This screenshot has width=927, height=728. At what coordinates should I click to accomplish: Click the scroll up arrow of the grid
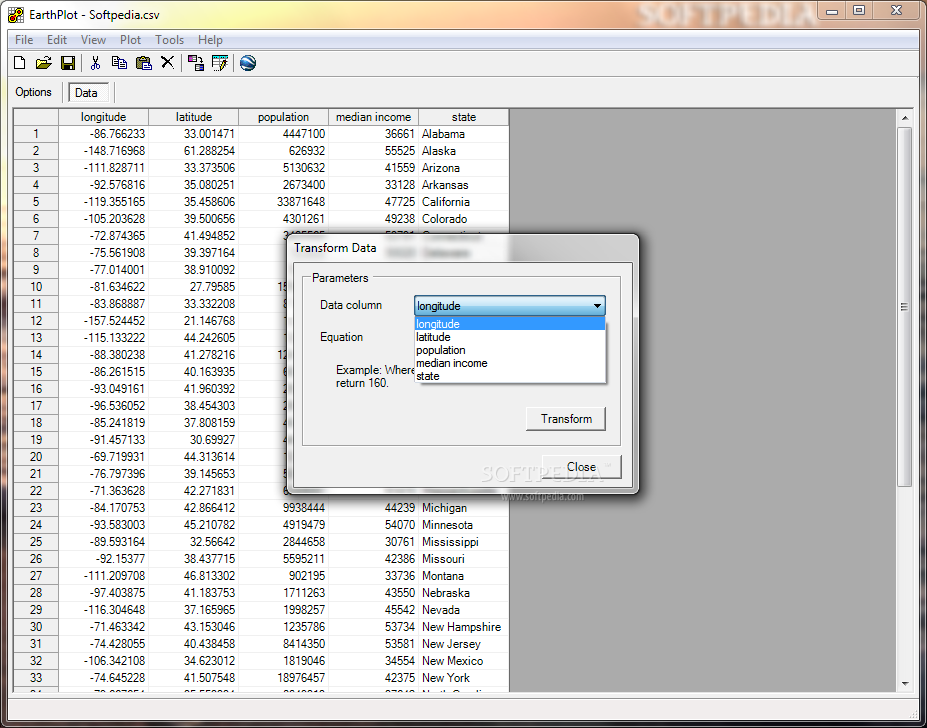tap(905, 118)
